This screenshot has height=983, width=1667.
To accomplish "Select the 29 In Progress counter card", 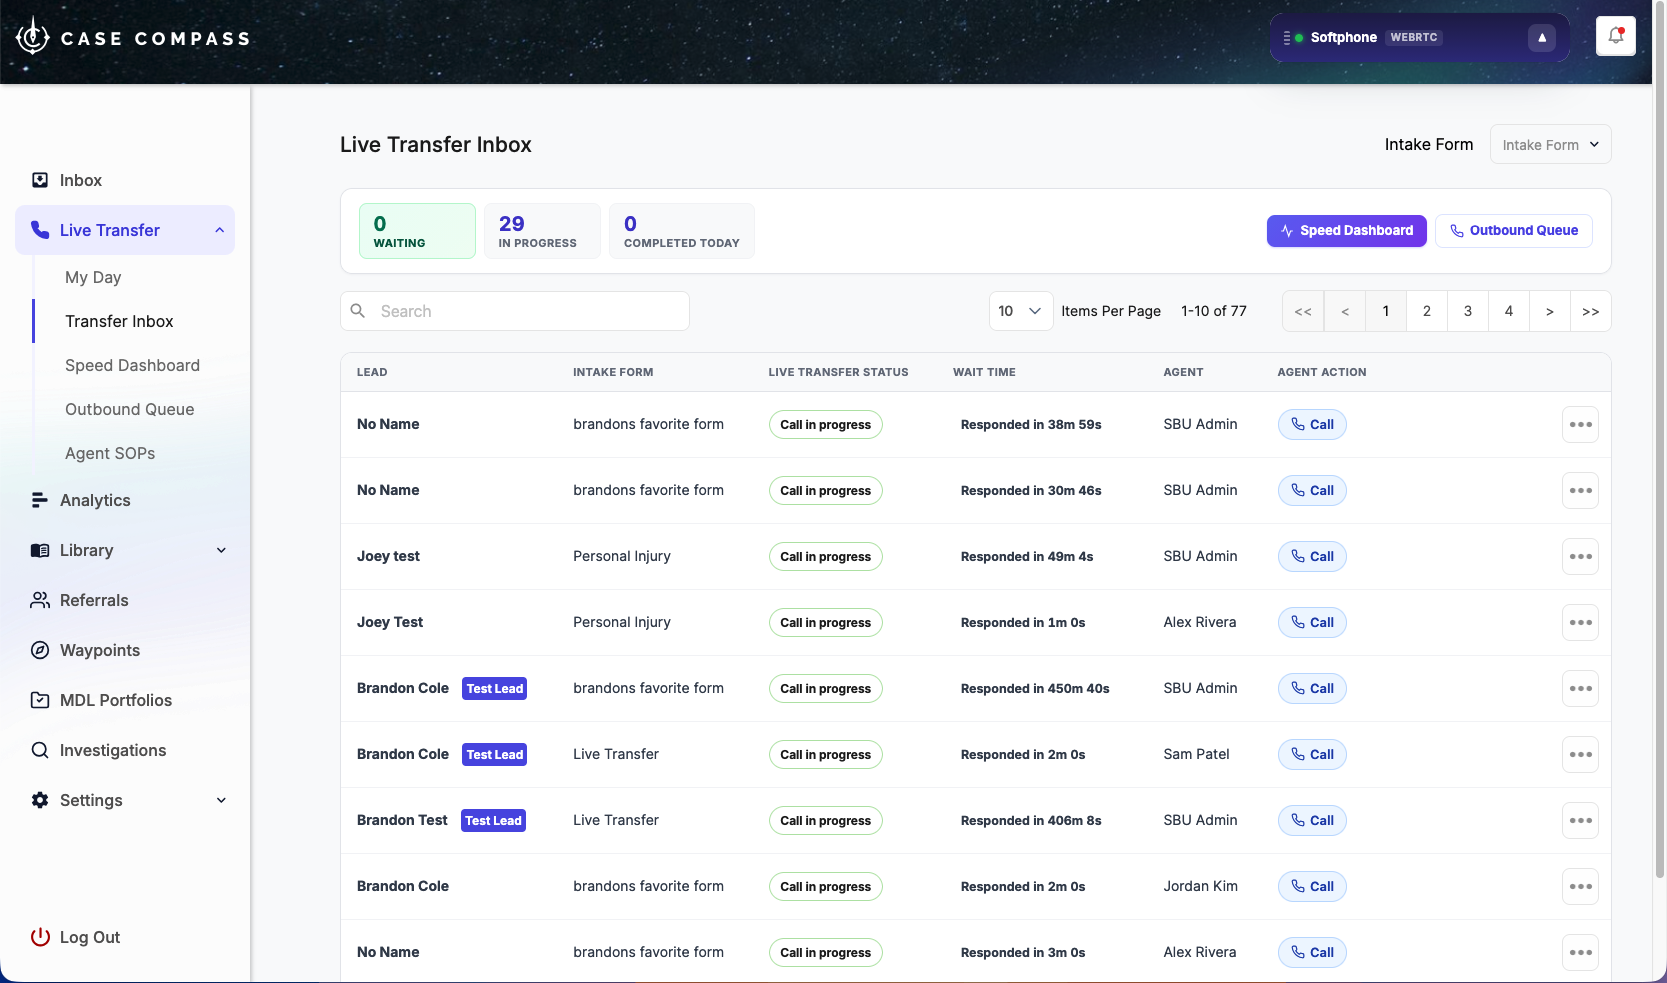I will click(542, 231).
